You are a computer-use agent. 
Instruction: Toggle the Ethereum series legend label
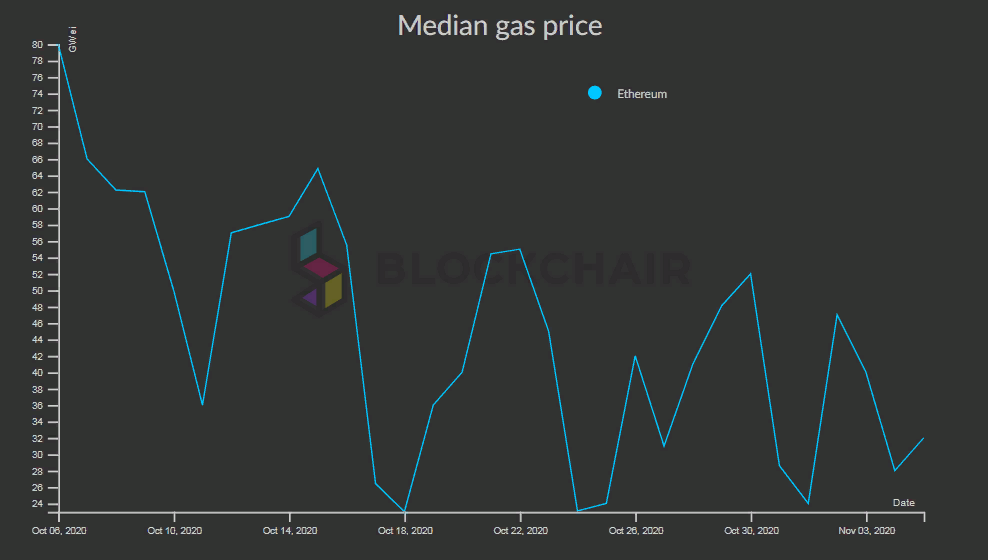coord(642,94)
